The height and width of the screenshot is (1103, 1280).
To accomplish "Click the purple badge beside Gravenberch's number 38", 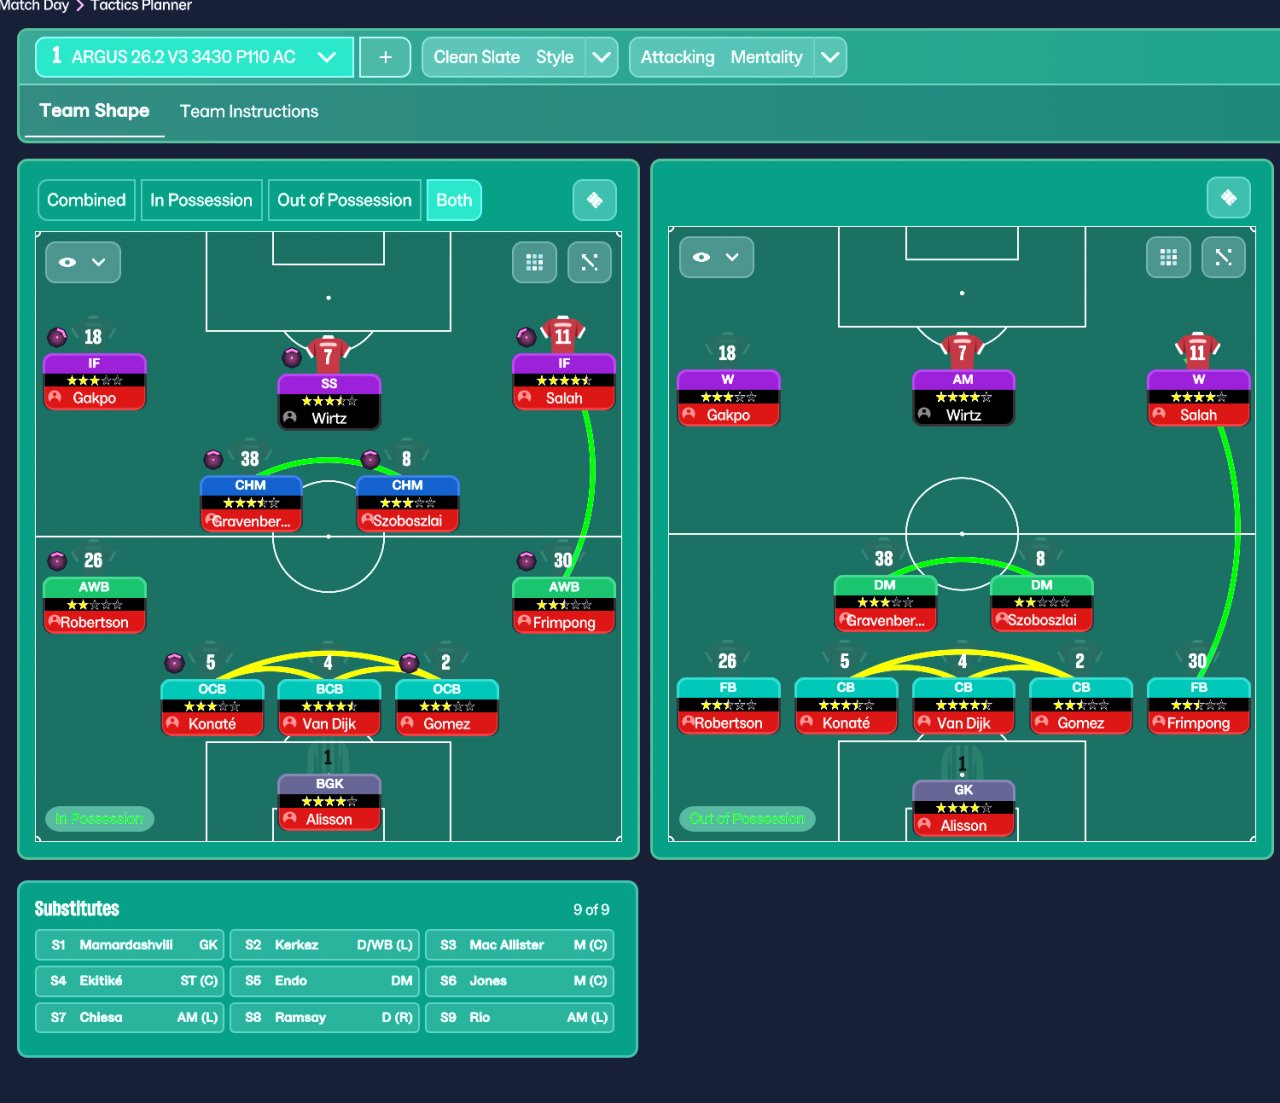I will coord(213,459).
